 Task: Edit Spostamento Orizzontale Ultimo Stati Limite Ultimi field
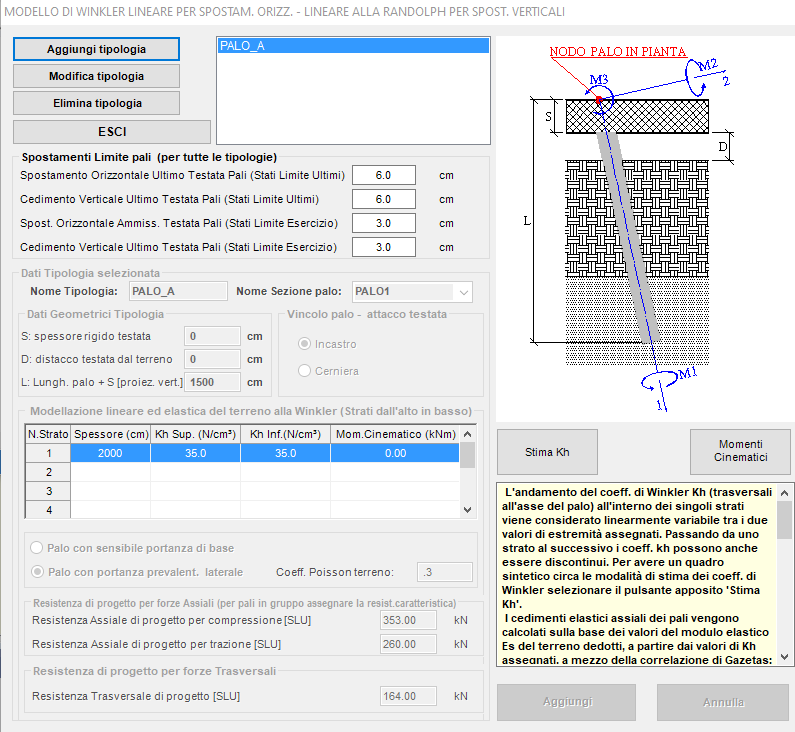tap(384, 175)
